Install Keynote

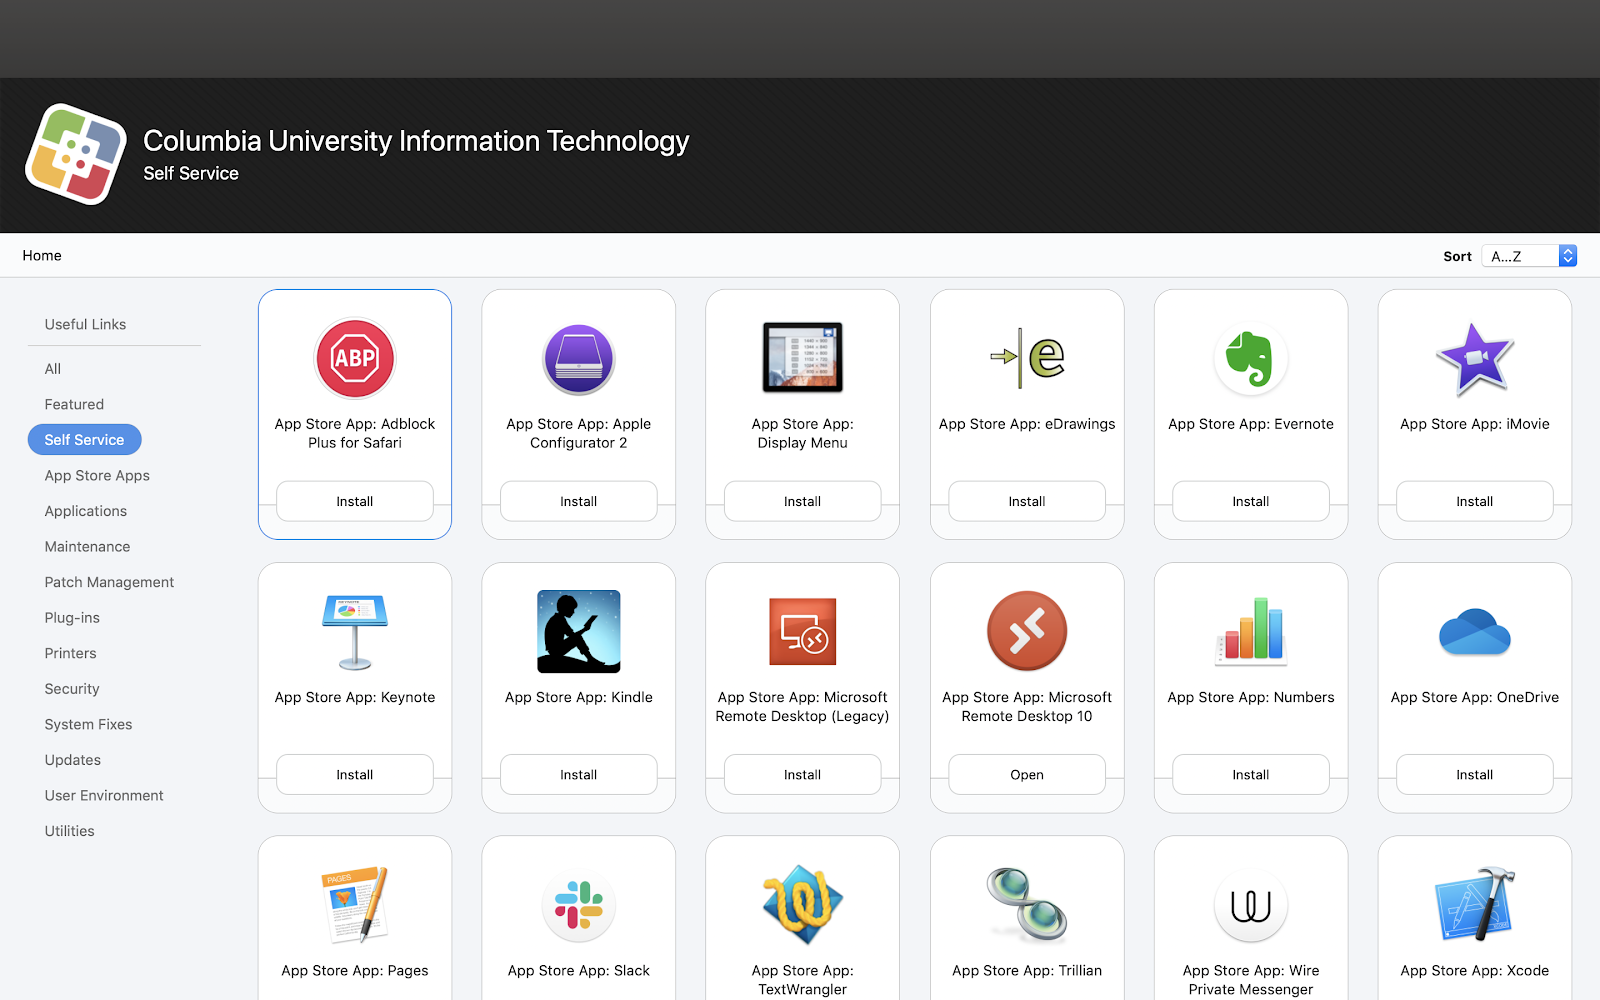[x=355, y=774]
